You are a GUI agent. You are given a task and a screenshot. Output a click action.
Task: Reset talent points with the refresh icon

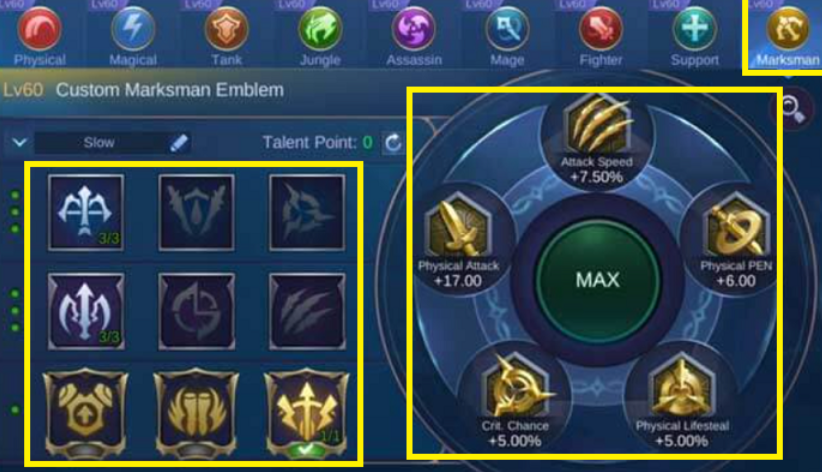pyautogui.click(x=393, y=143)
